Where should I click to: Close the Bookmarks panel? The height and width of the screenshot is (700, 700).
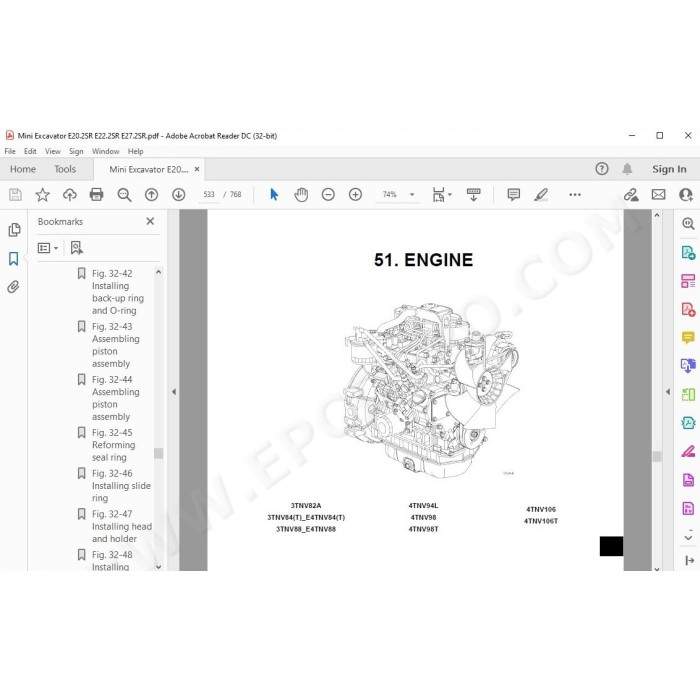point(150,221)
